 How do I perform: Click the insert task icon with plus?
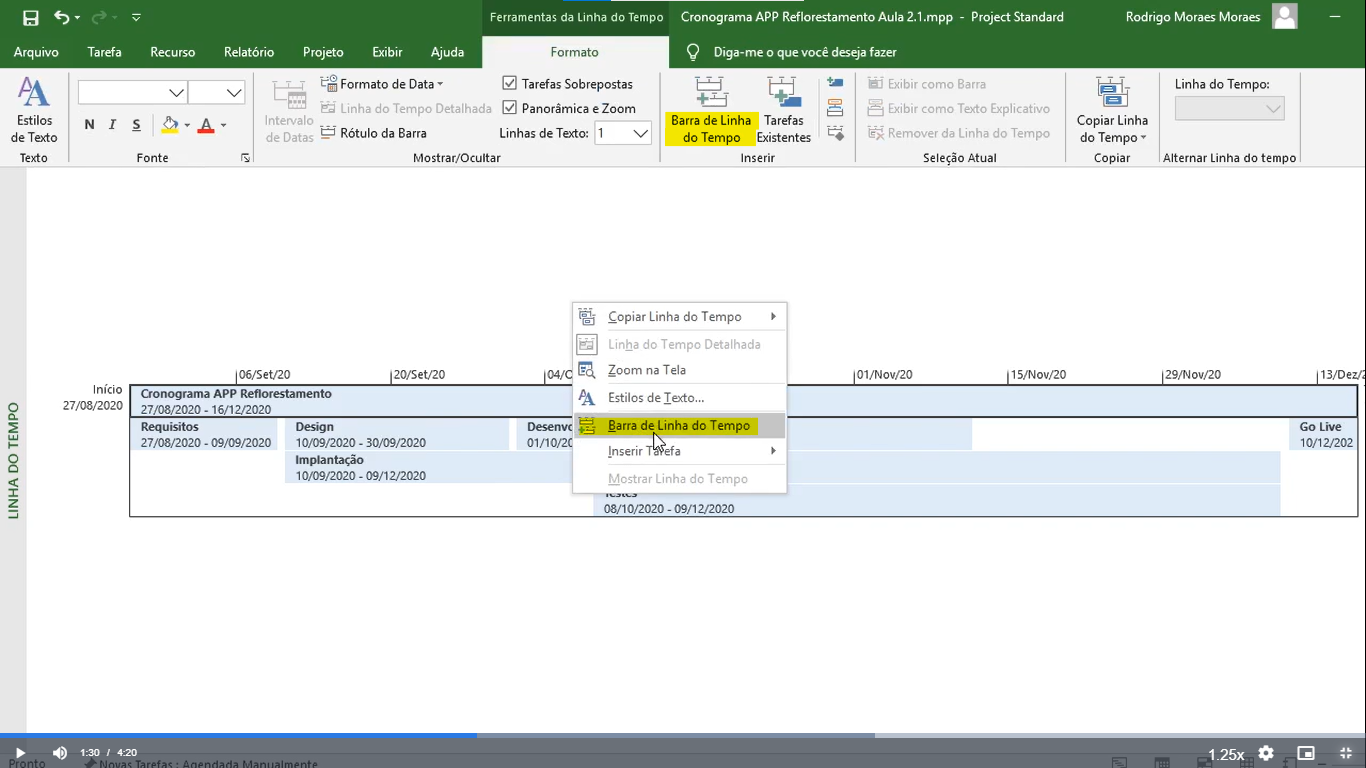pyautogui.click(x=835, y=84)
